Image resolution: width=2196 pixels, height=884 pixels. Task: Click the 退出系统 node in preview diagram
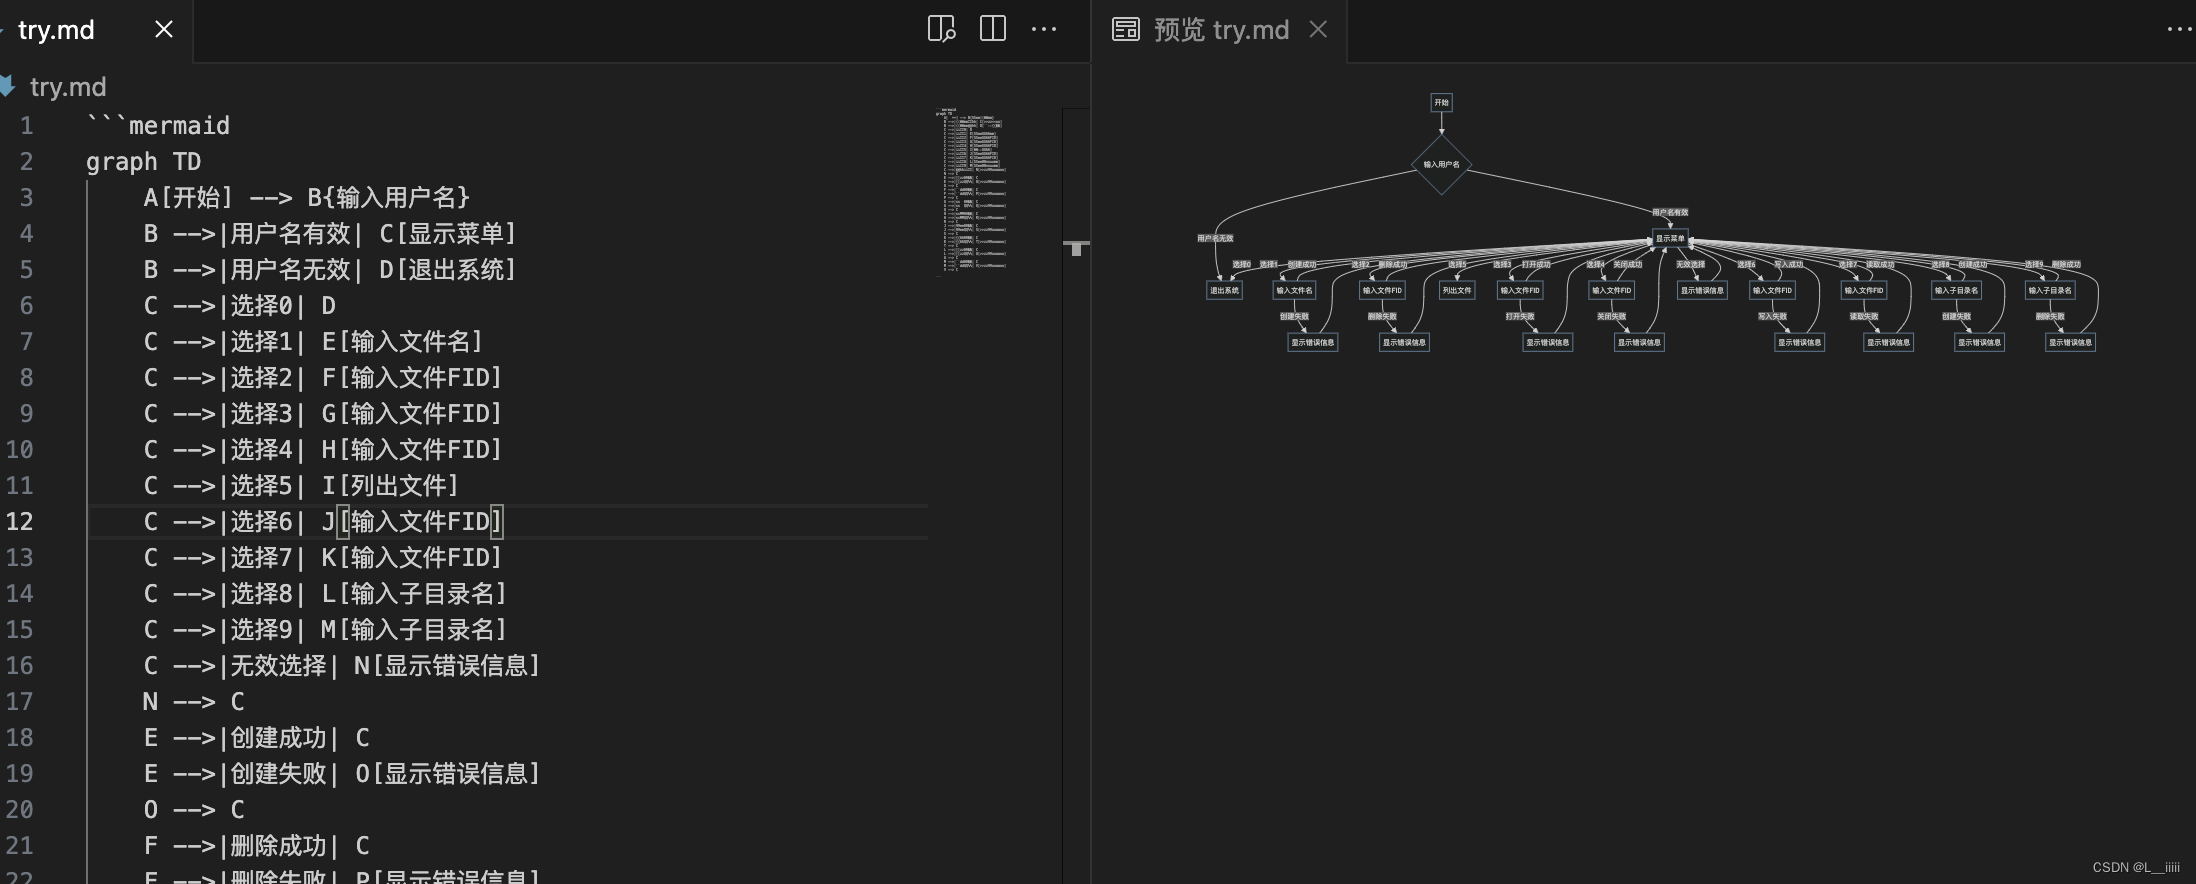pos(1224,290)
